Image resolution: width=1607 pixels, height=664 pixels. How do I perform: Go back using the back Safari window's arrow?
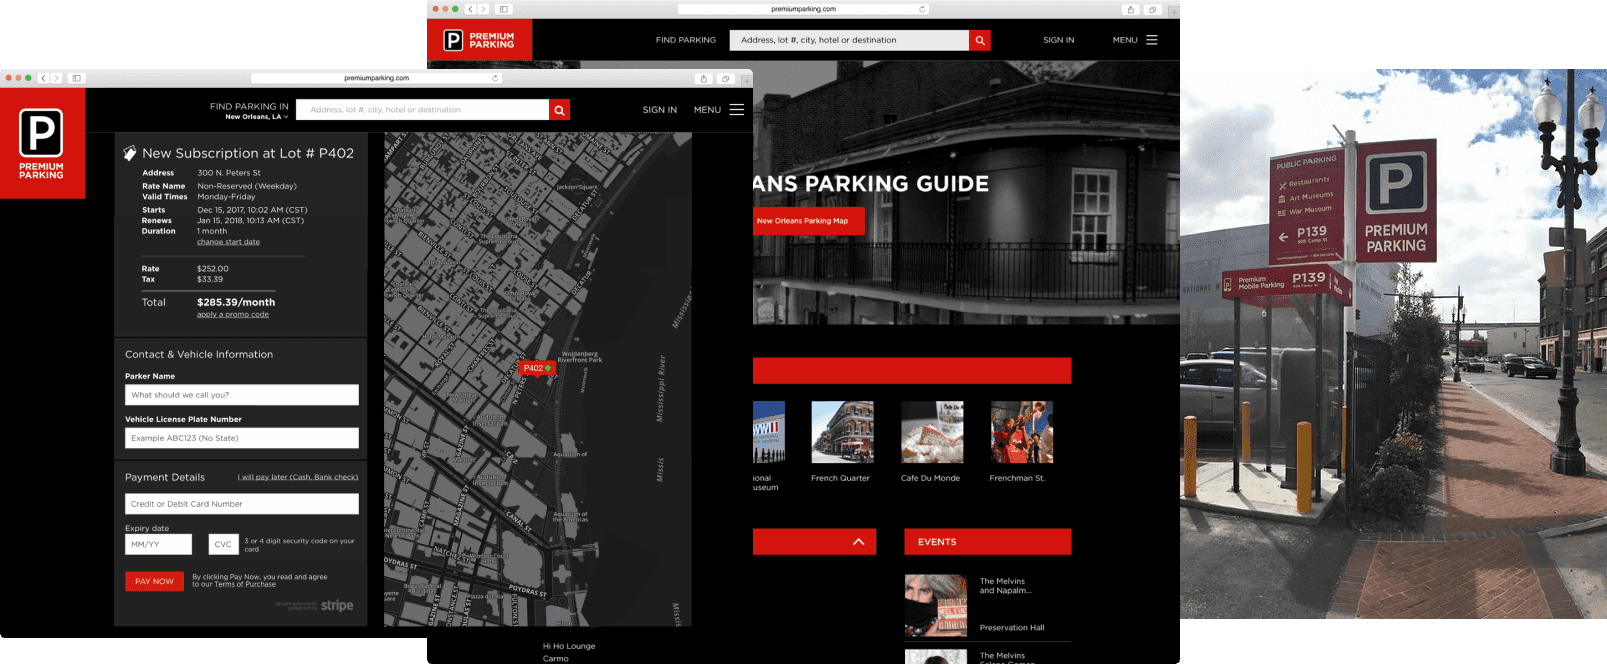tap(471, 9)
